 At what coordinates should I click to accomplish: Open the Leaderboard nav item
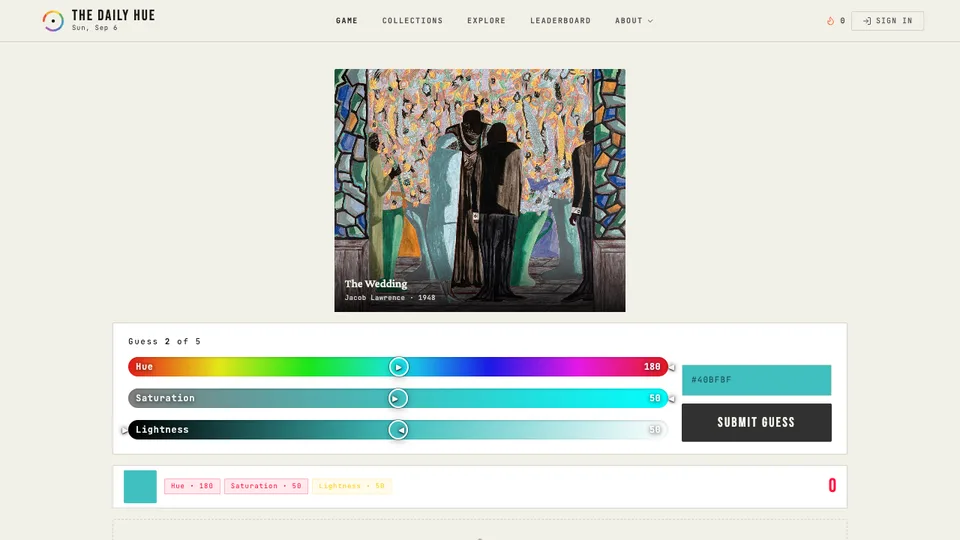click(x=560, y=21)
